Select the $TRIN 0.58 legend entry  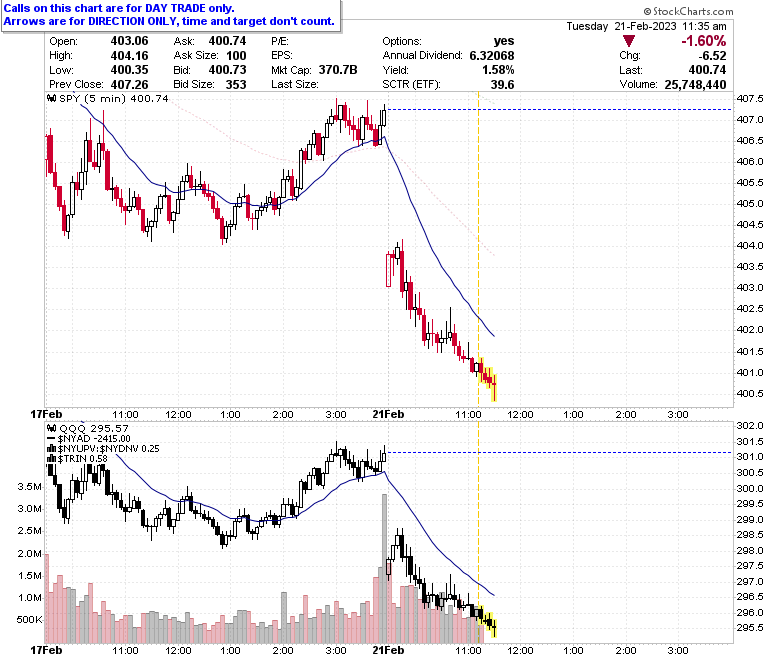(x=82, y=459)
